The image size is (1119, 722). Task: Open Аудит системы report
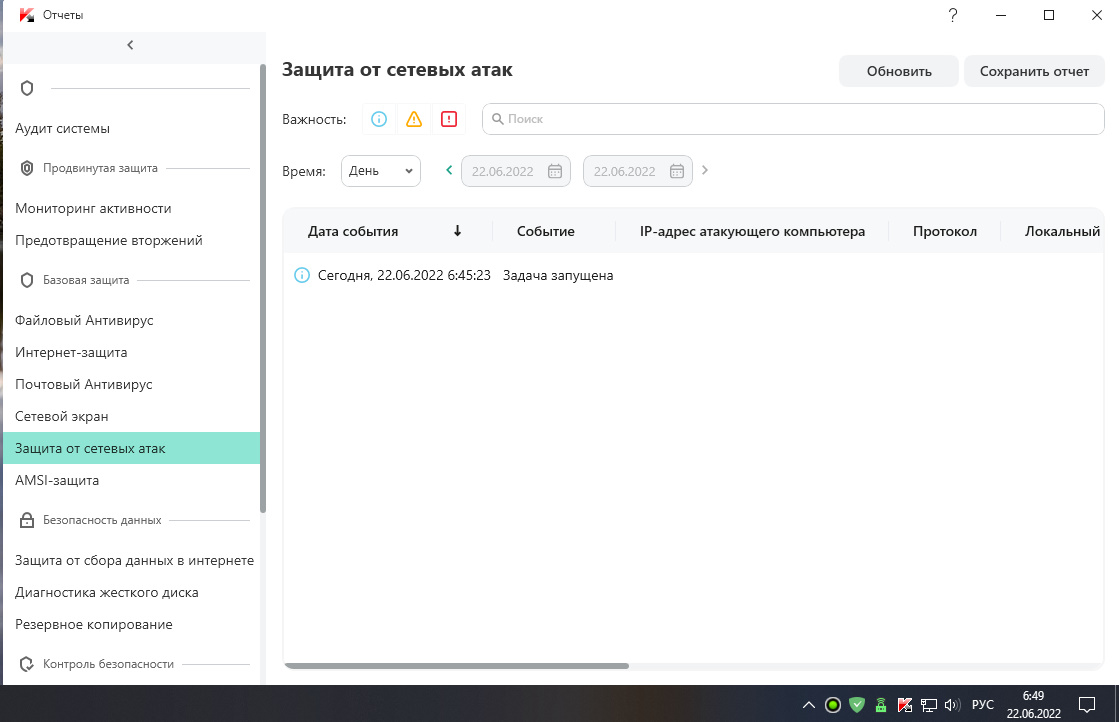coord(62,128)
